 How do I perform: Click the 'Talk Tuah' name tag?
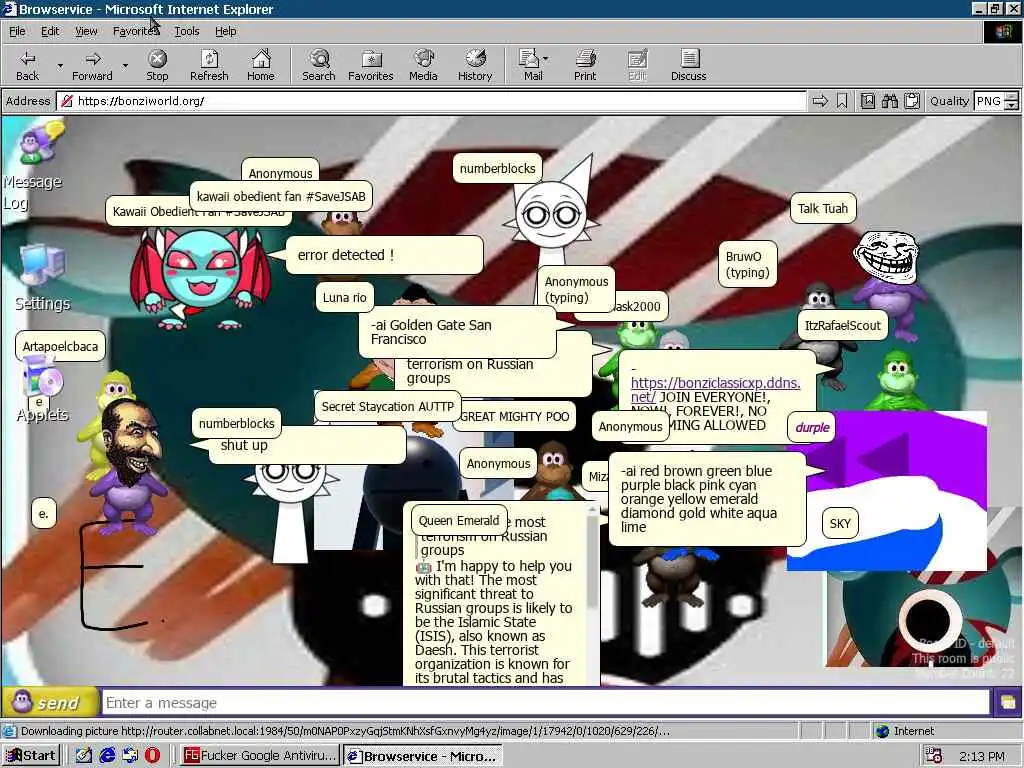tap(823, 208)
